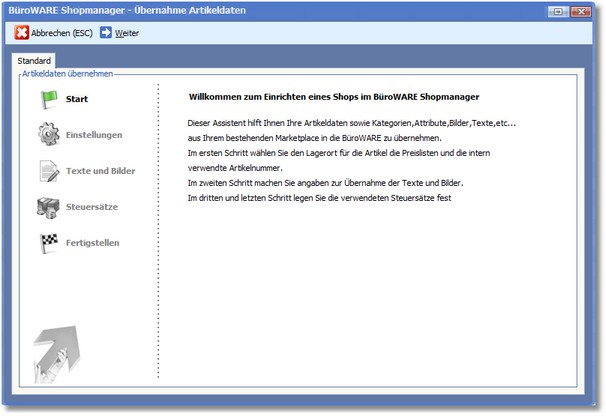Click the document pen Texte und Bilder icon
Image resolution: width=606 pixels, height=416 pixels.
(49, 171)
